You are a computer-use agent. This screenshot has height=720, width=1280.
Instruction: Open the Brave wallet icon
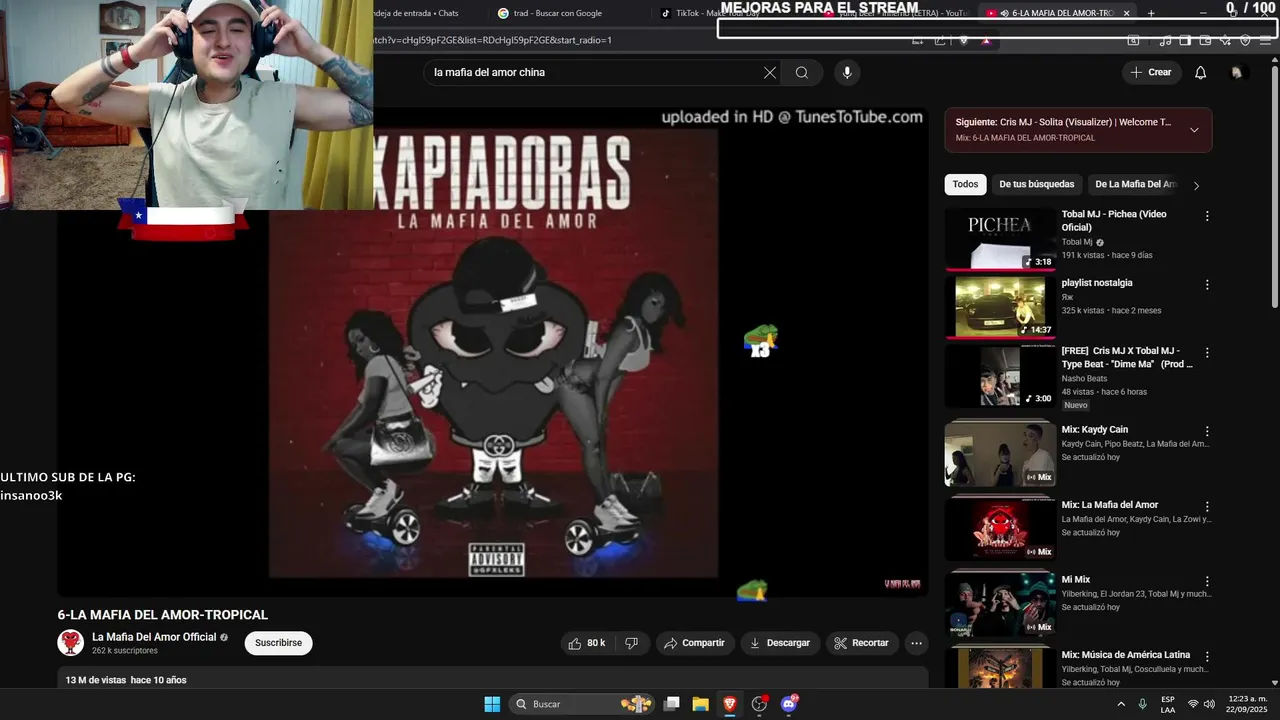(x=1205, y=40)
